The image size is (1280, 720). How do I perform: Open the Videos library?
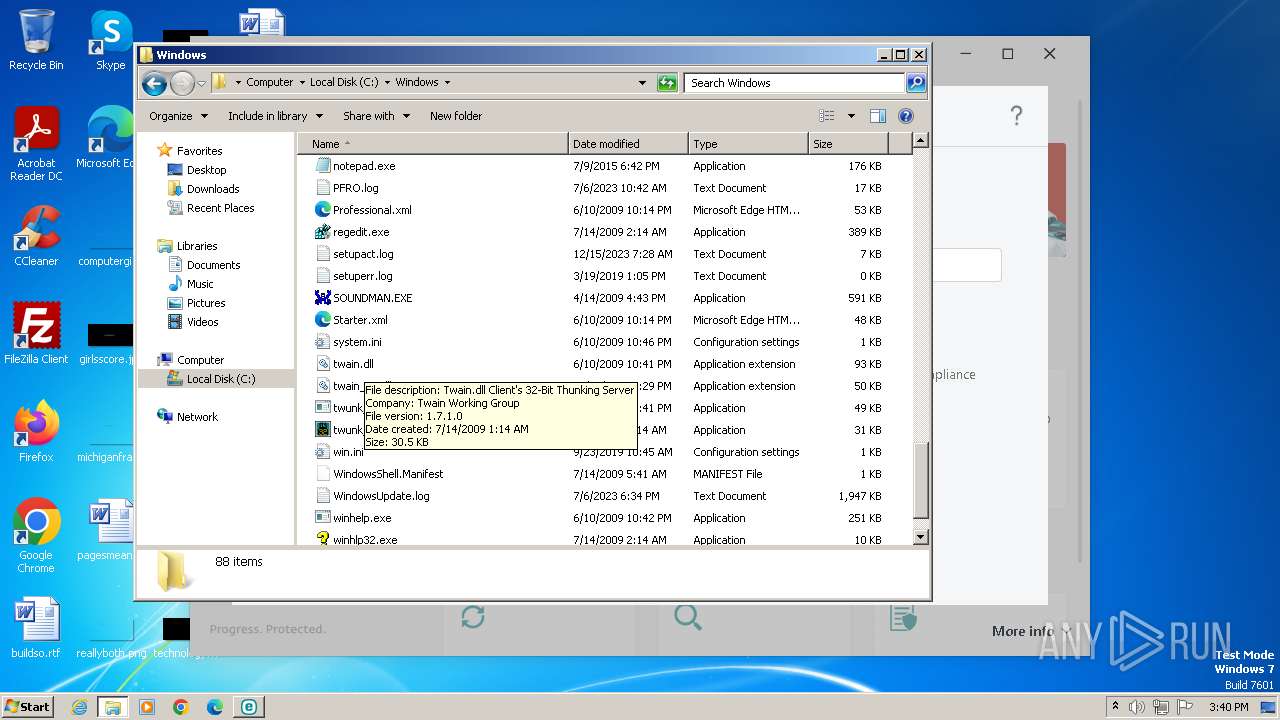point(202,322)
